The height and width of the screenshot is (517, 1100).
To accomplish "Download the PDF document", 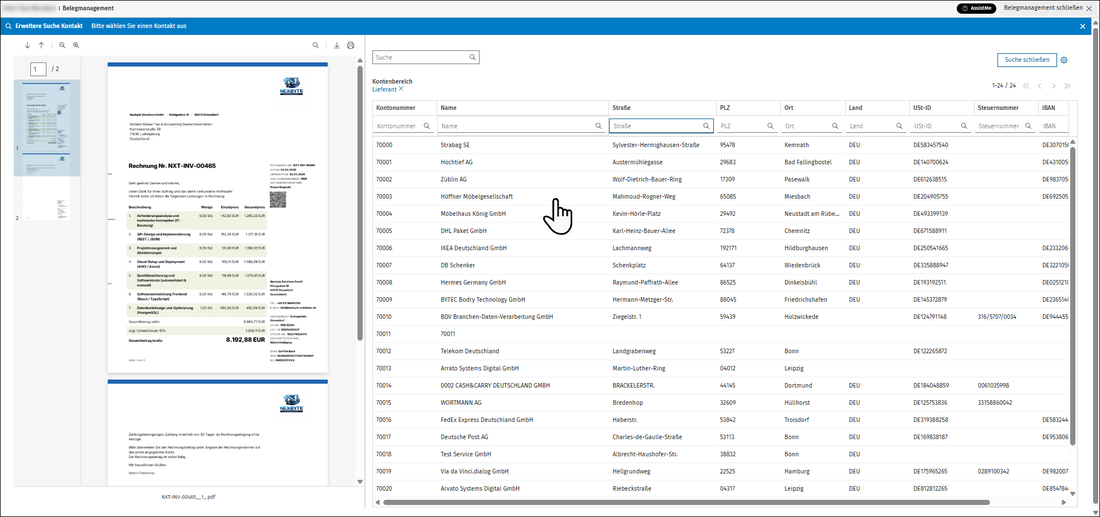I will [337, 45].
